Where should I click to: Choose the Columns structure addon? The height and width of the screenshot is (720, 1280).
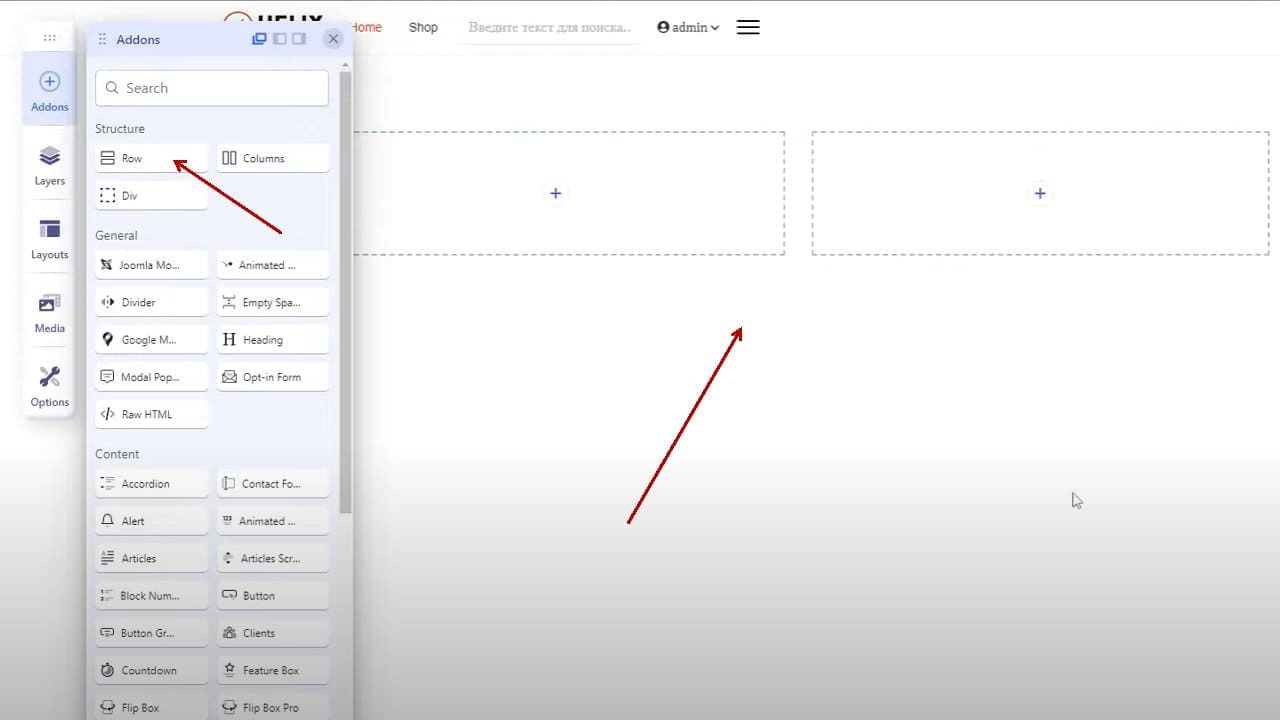[x=272, y=158]
